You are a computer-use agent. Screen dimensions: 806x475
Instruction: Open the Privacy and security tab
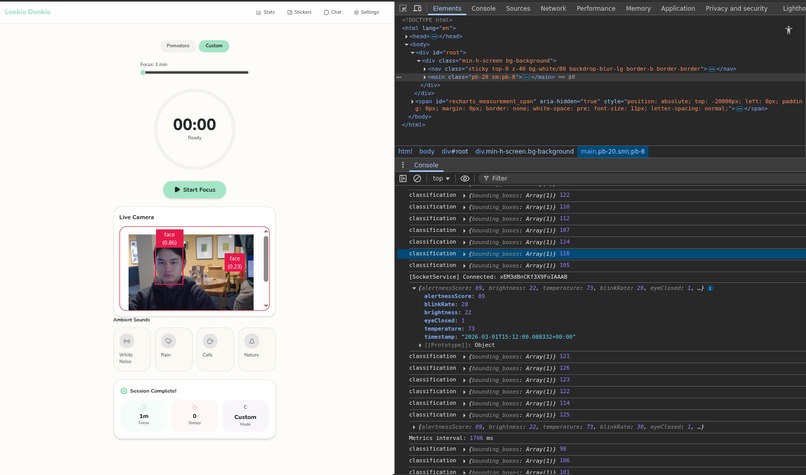736,8
